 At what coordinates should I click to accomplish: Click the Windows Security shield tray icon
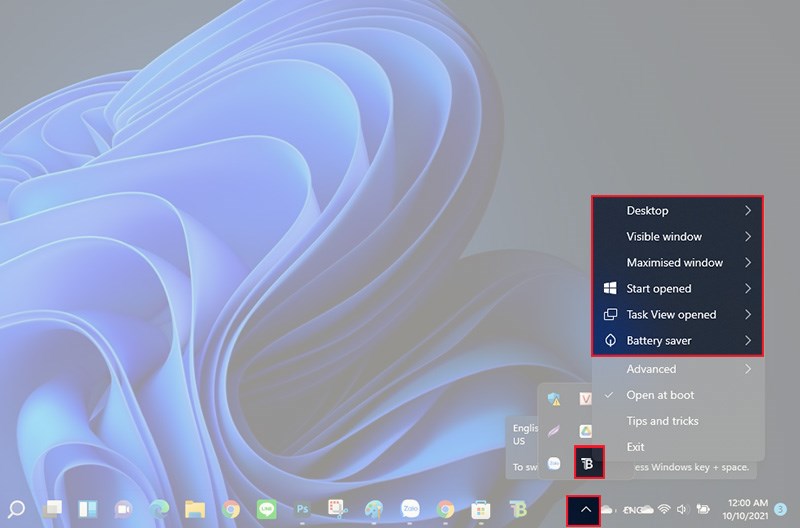point(554,399)
